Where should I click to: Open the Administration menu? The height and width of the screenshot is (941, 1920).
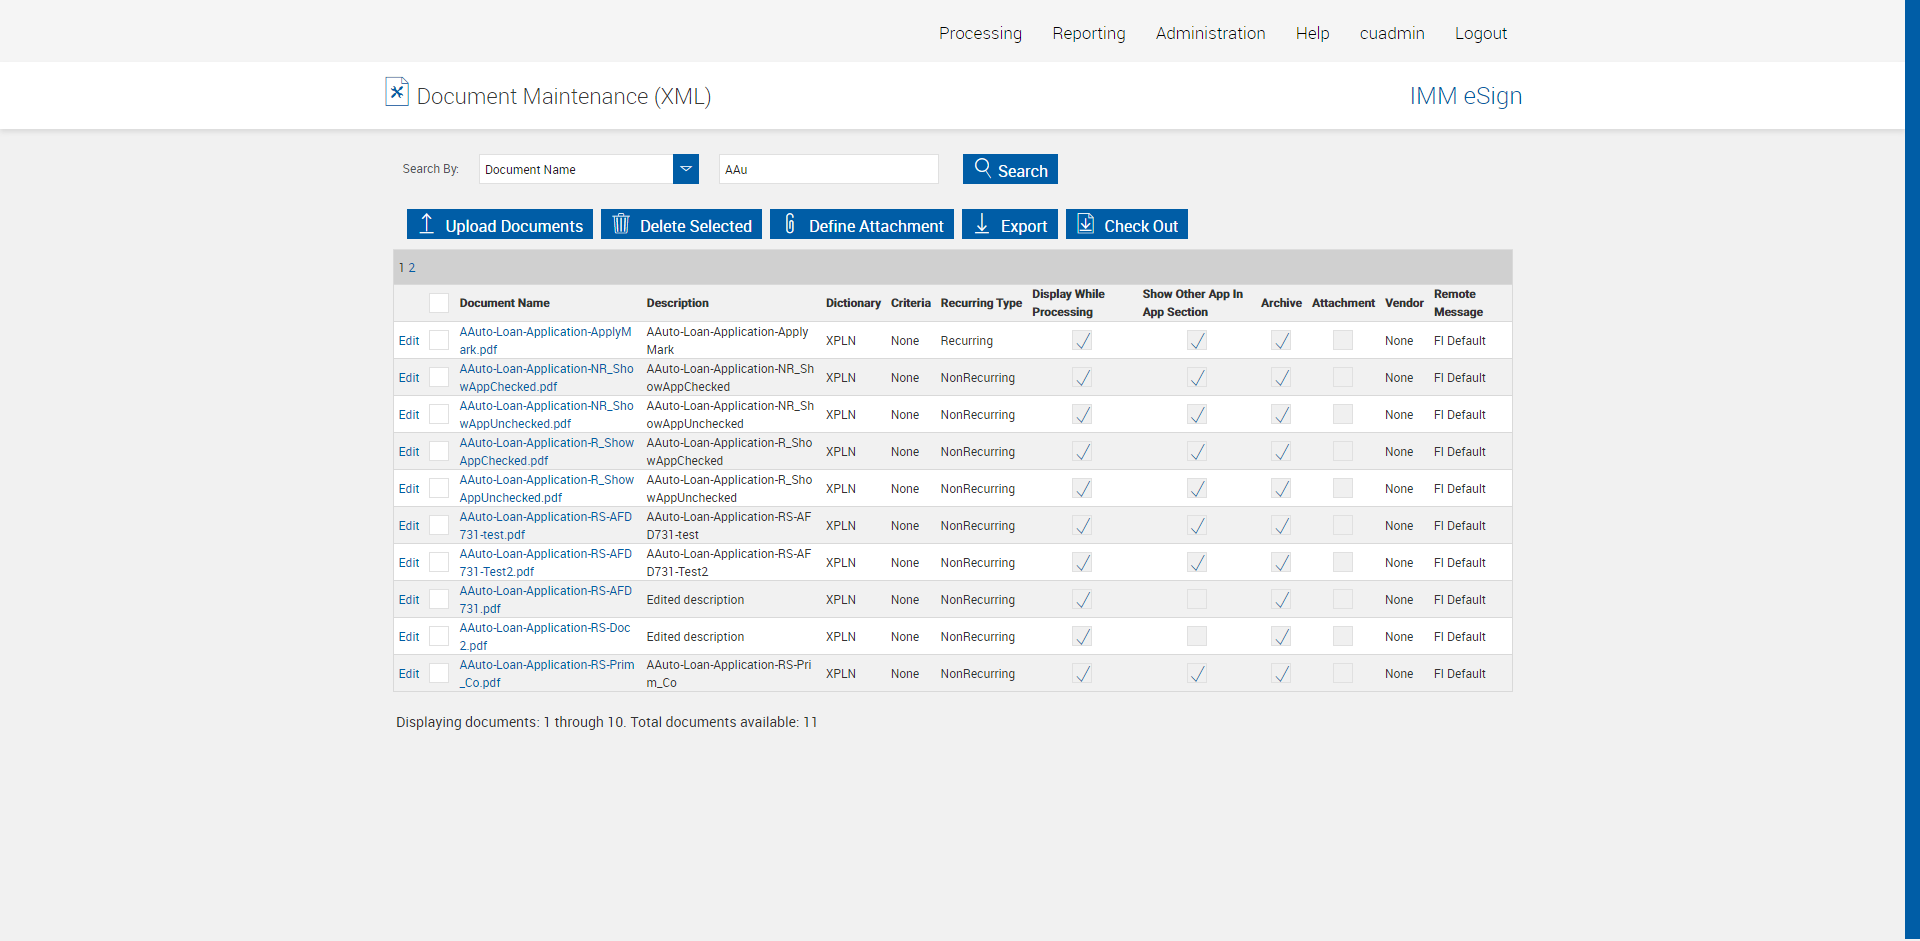(1210, 33)
